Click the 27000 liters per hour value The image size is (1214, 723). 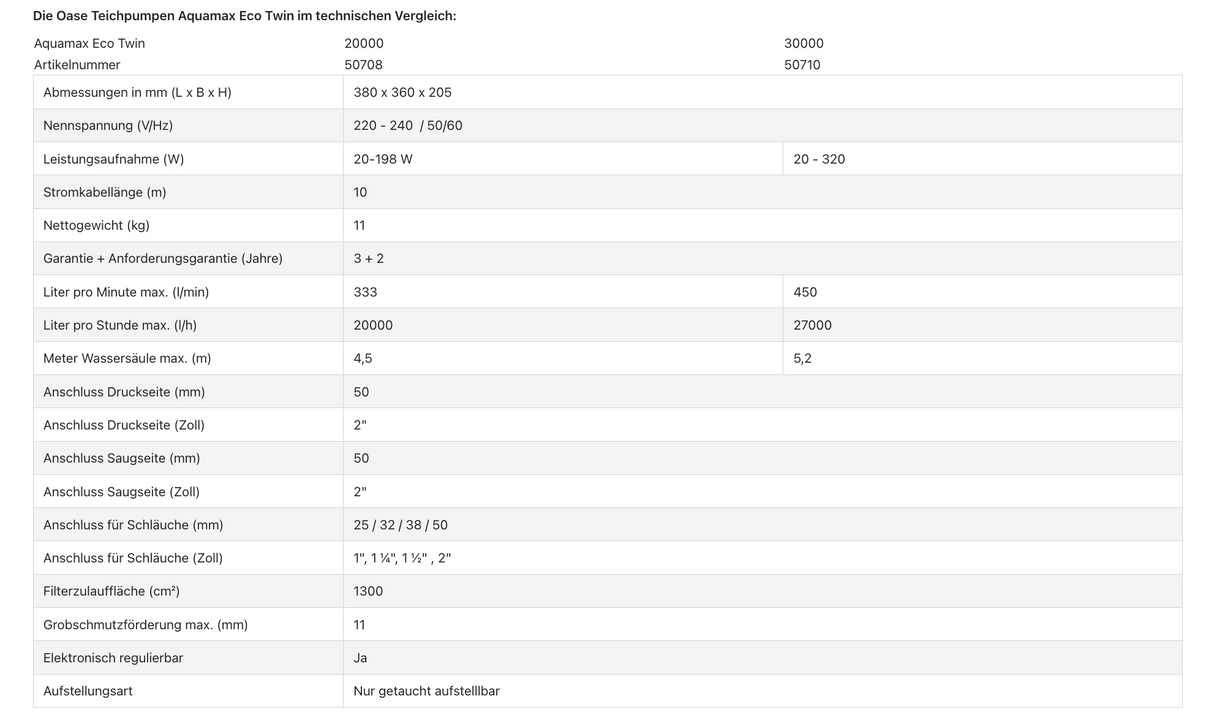point(812,325)
